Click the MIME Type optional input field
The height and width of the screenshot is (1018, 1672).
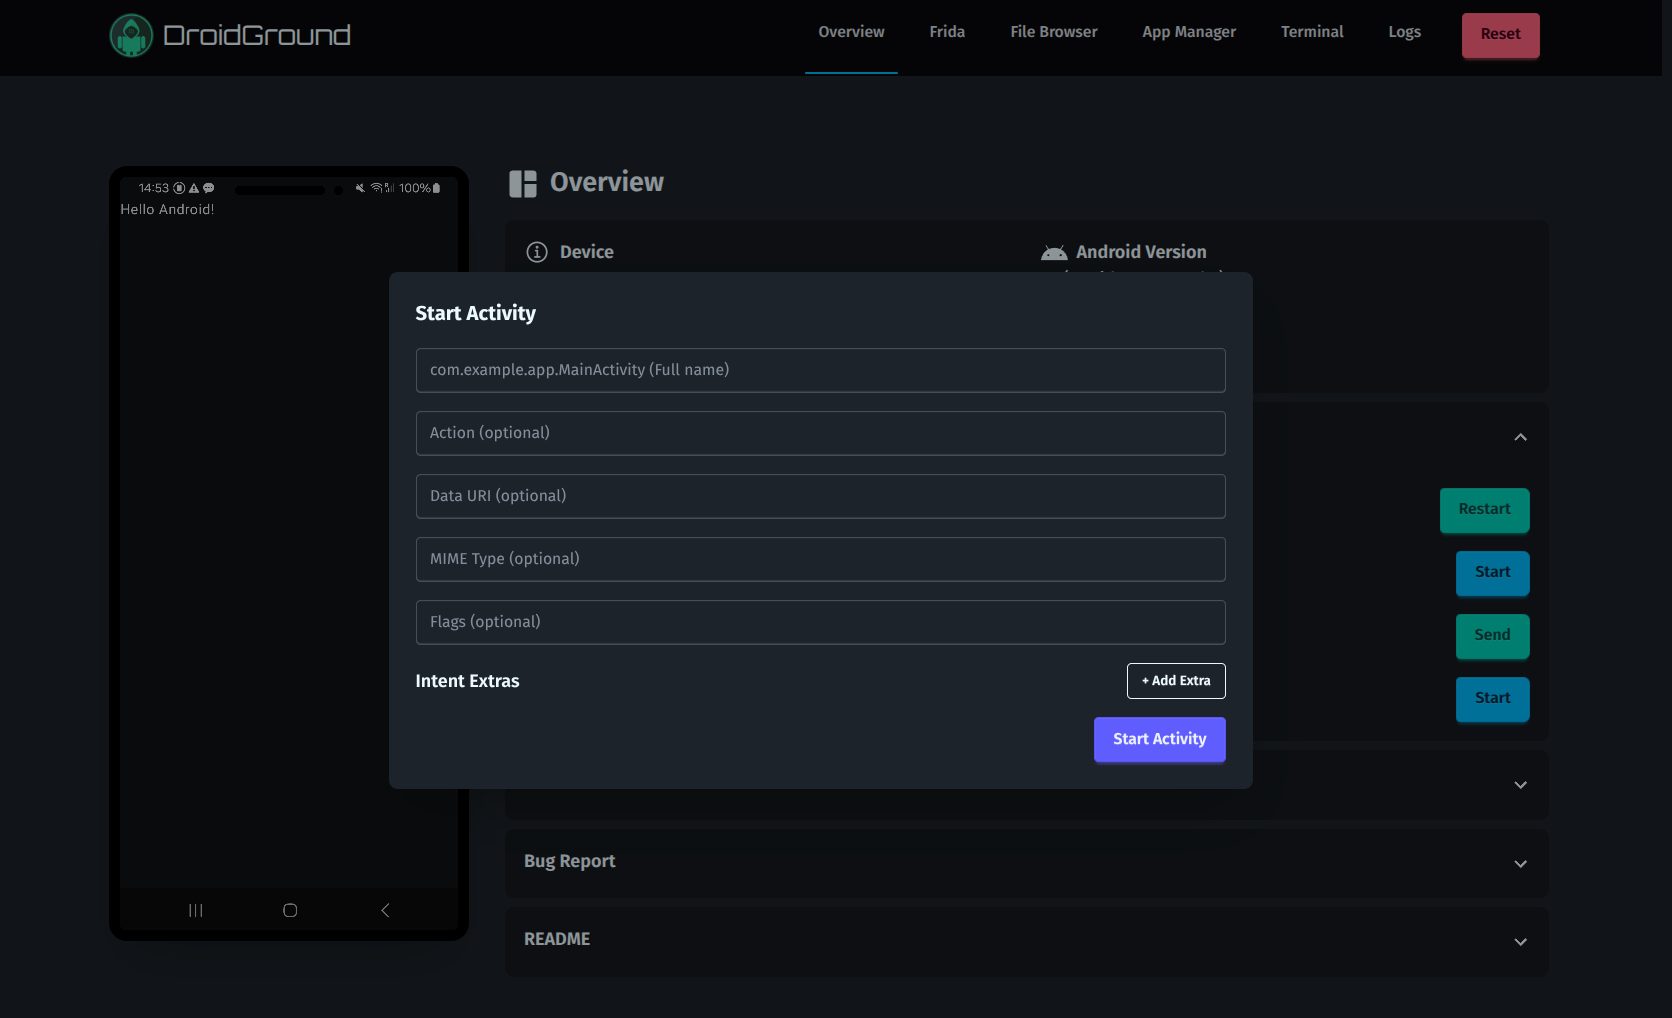[820, 559]
